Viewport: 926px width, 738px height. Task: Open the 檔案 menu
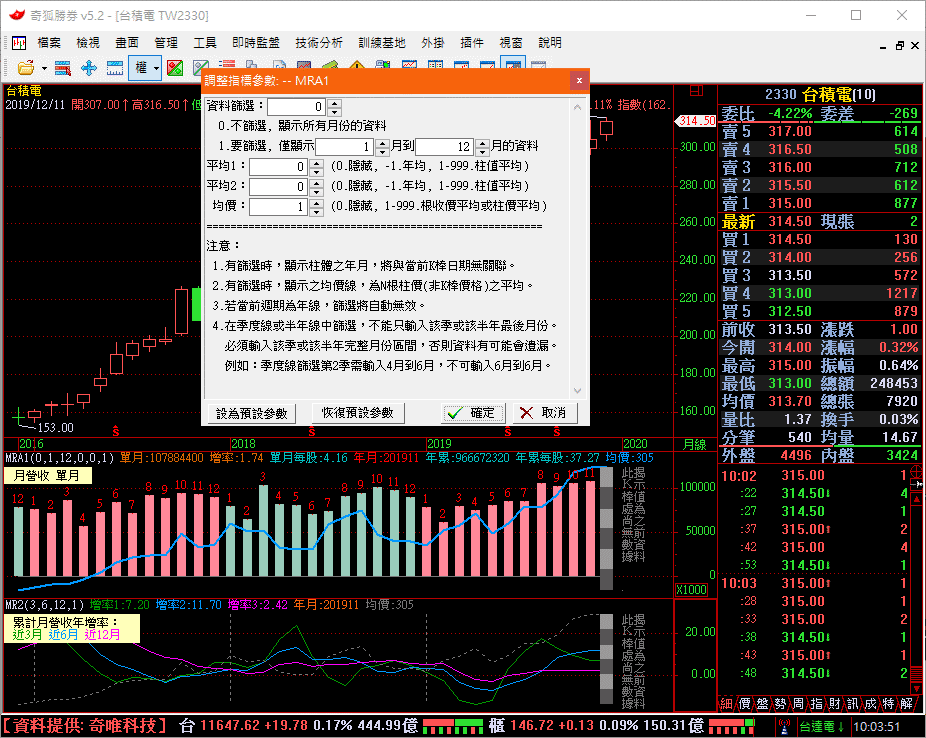[49, 43]
